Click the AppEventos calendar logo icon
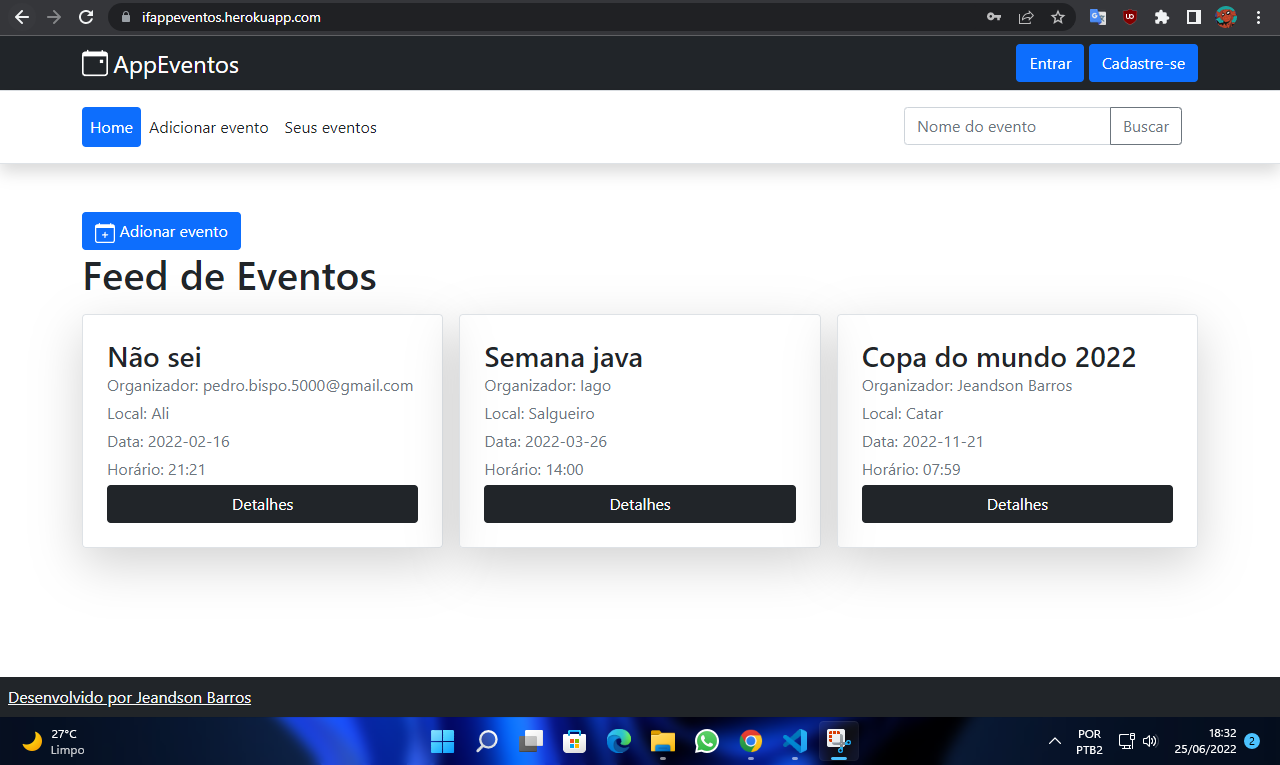This screenshot has height=765, width=1280. pos(95,63)
